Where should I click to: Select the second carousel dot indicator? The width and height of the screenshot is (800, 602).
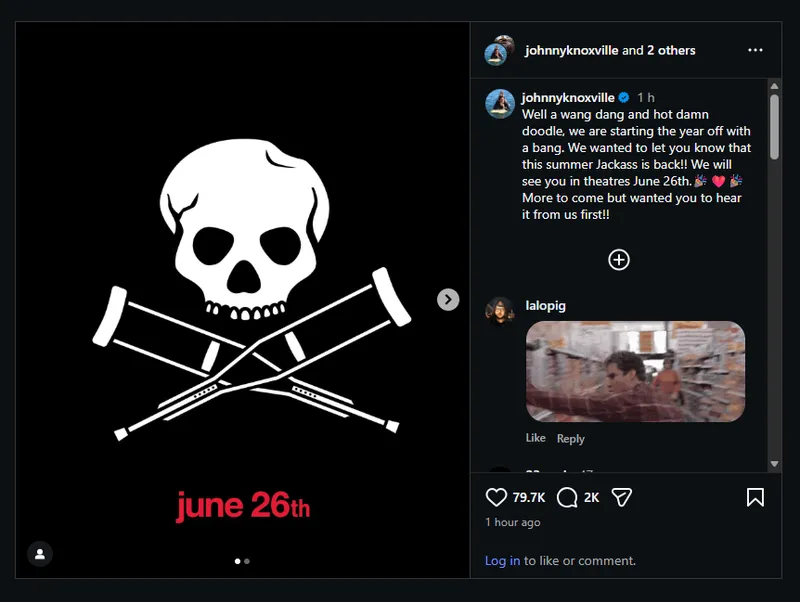247,561
